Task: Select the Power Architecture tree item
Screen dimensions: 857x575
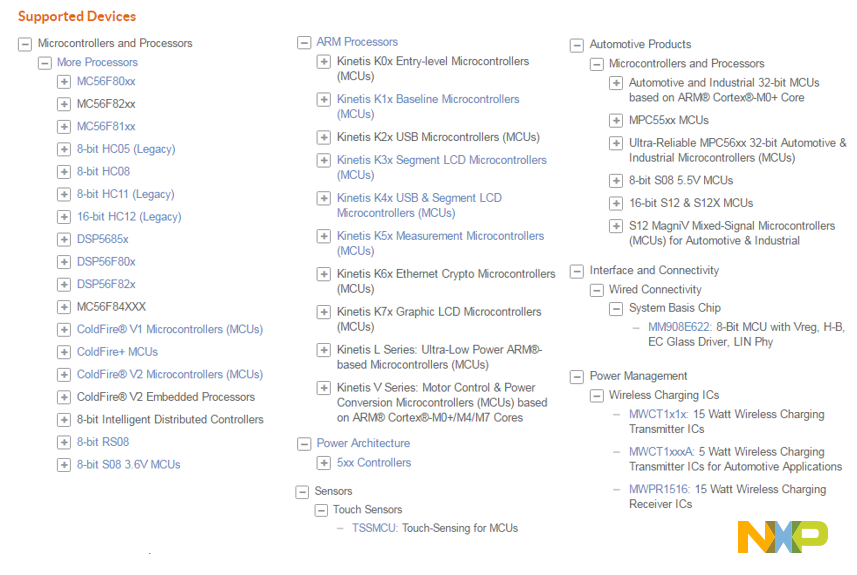Action: point(363,443)
